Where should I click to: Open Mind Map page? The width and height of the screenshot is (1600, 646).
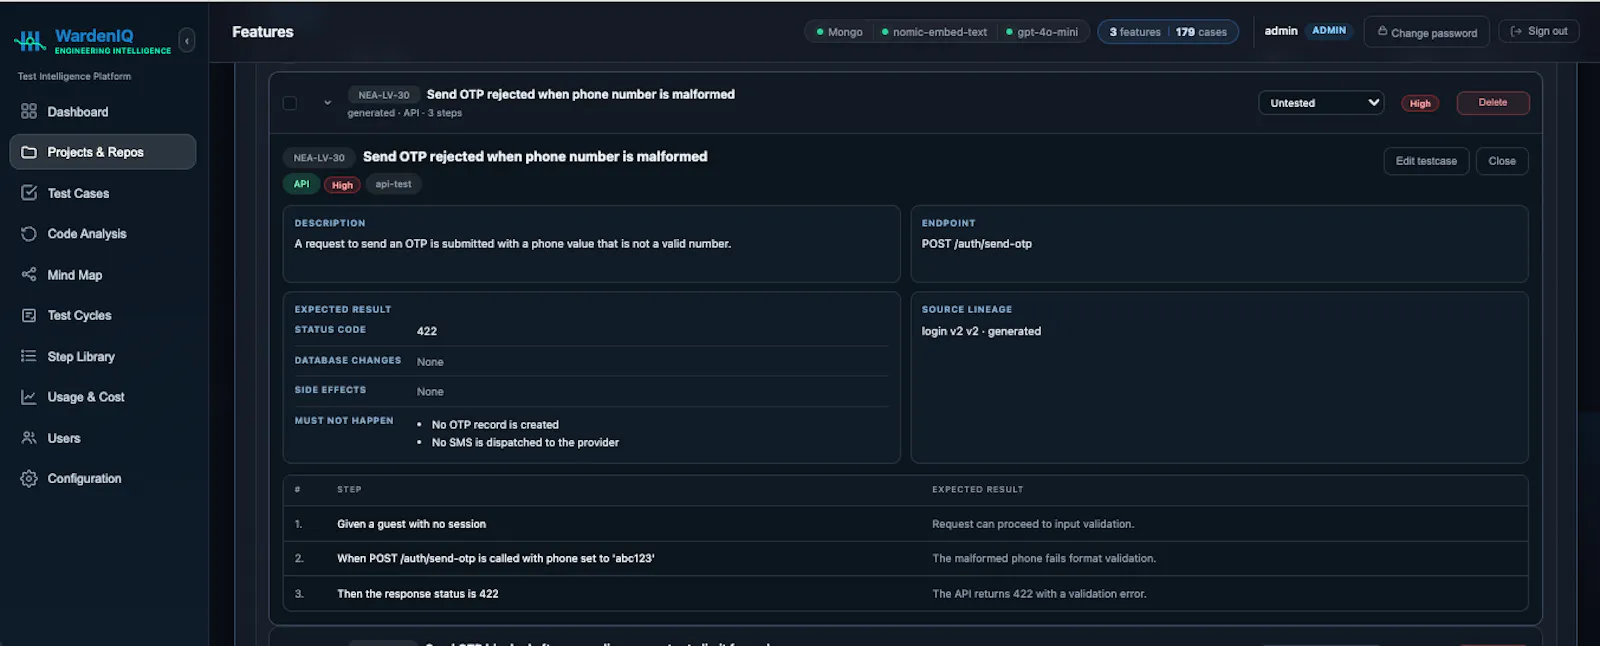click(x=103, y=274)
